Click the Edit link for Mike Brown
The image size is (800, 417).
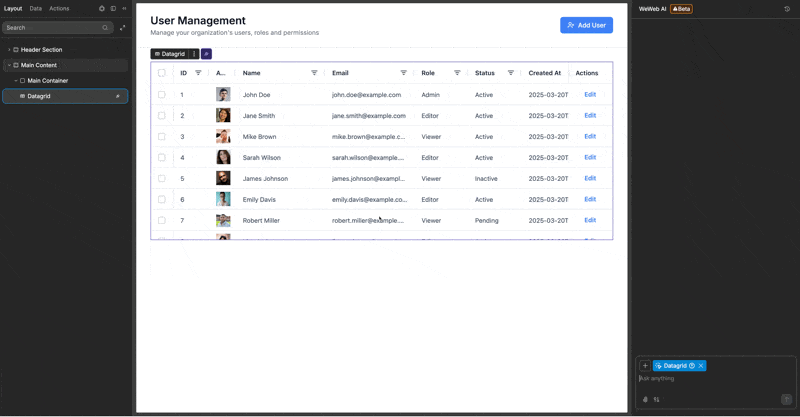pos(590,136)
